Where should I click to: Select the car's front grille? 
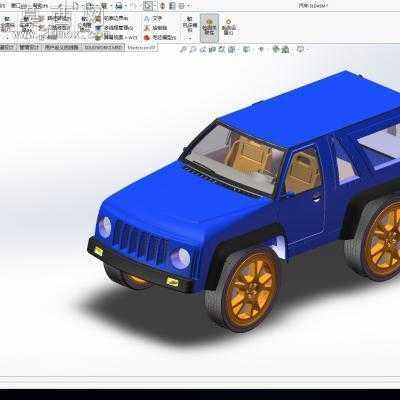tap(140, 241)
